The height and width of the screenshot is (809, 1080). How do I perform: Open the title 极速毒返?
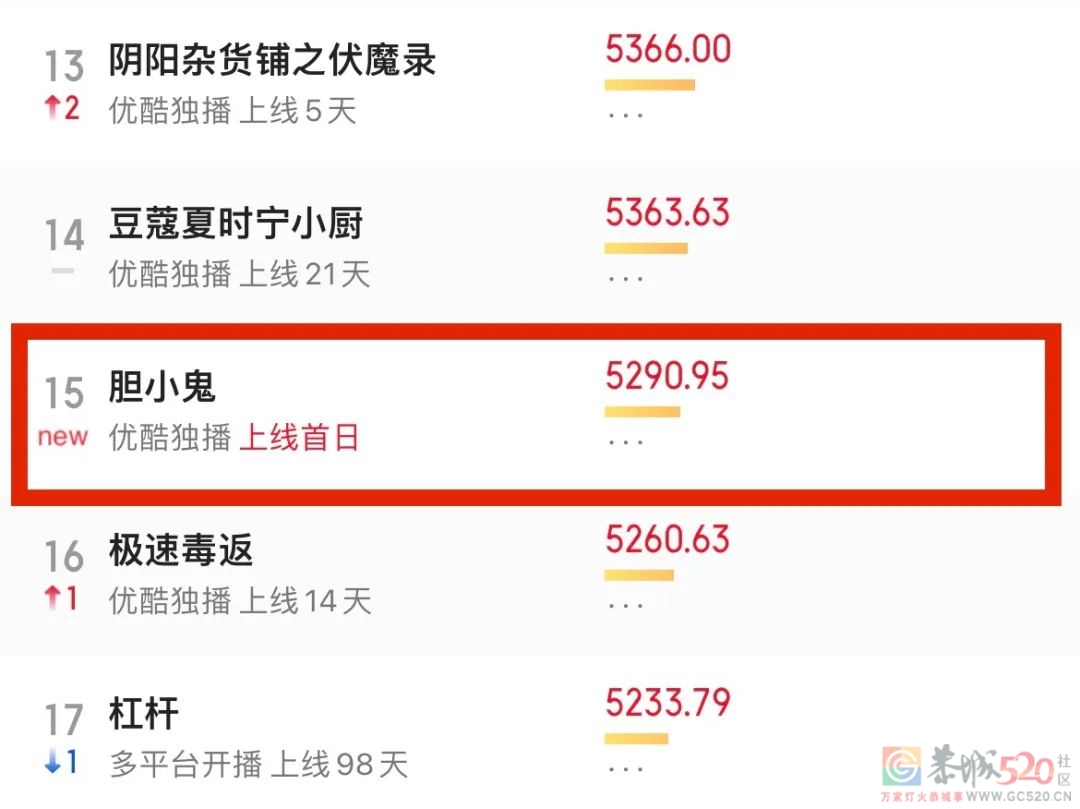[181, 551]
